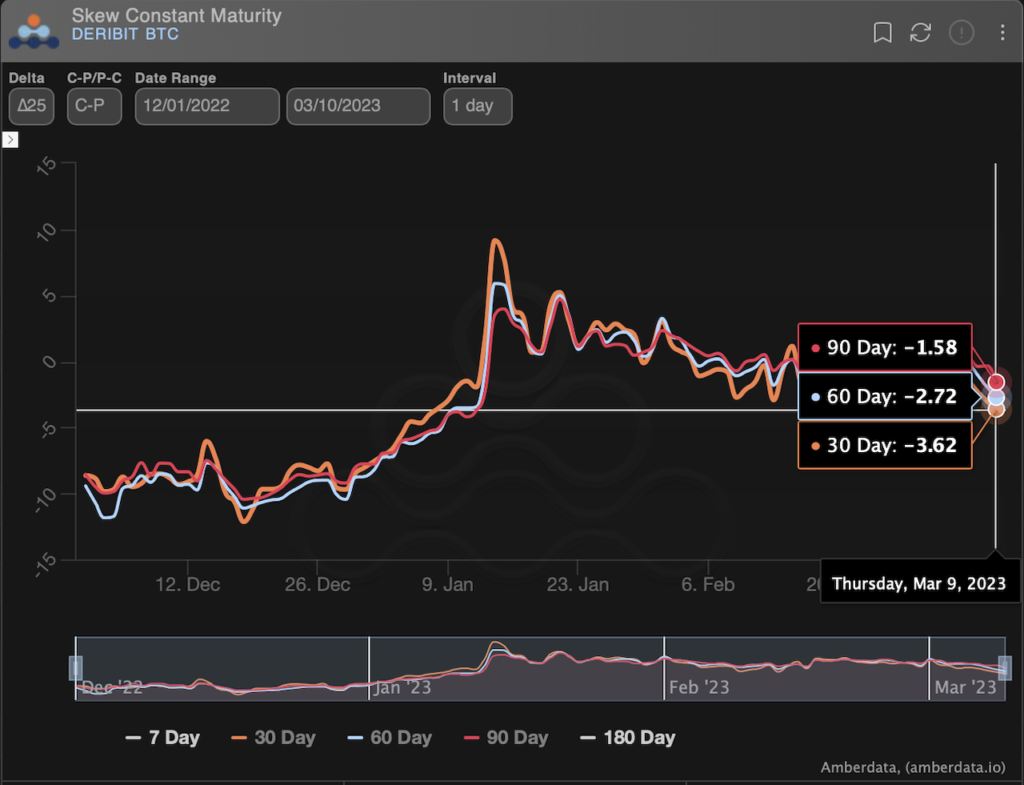Click the end date 03/10/2023 field
Screen dimensions: 1024x785
tap(358, 106)
